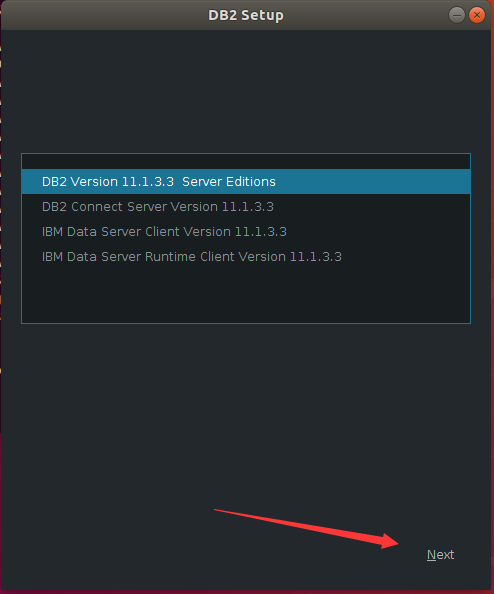This screenshot has height=594, width=494.
Task: Click the orange close icon in title bar
Action: tap(477, 15)
